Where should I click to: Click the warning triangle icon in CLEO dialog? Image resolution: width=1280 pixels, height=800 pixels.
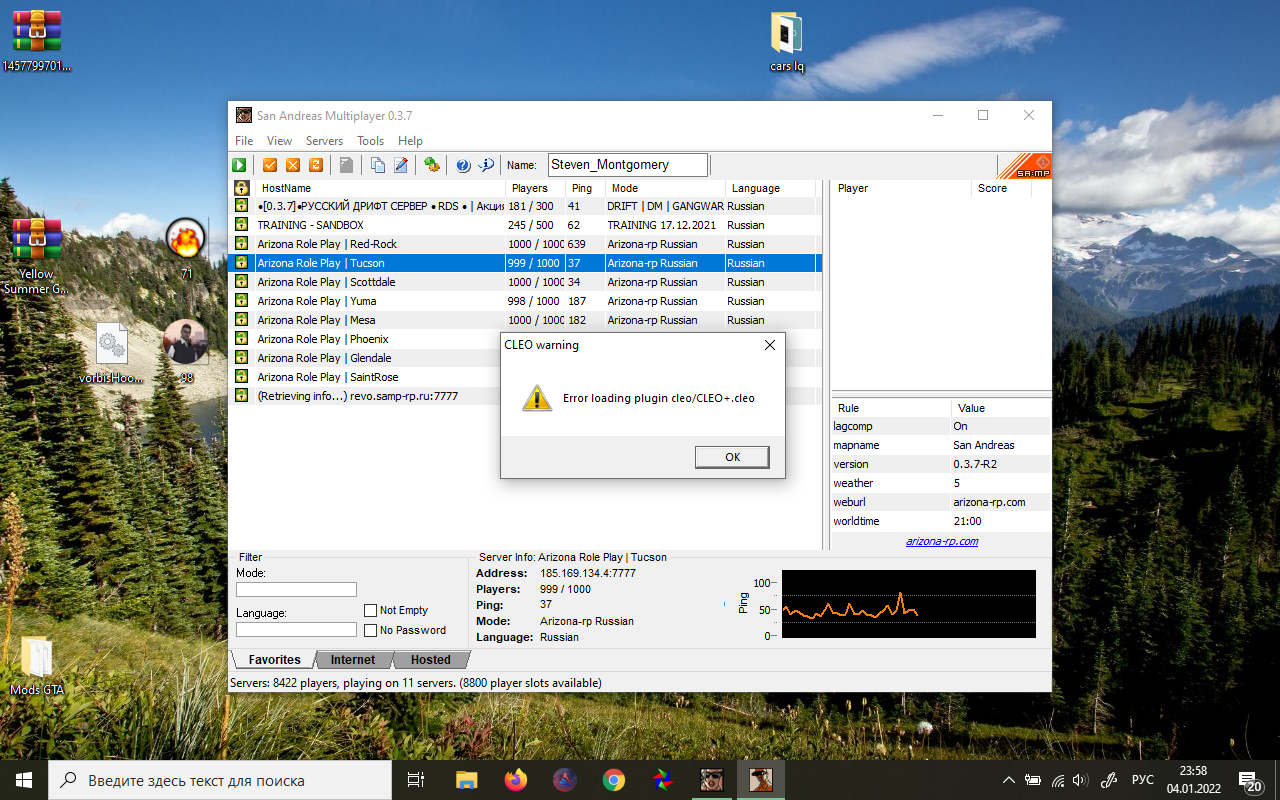(x=537, y=398)
